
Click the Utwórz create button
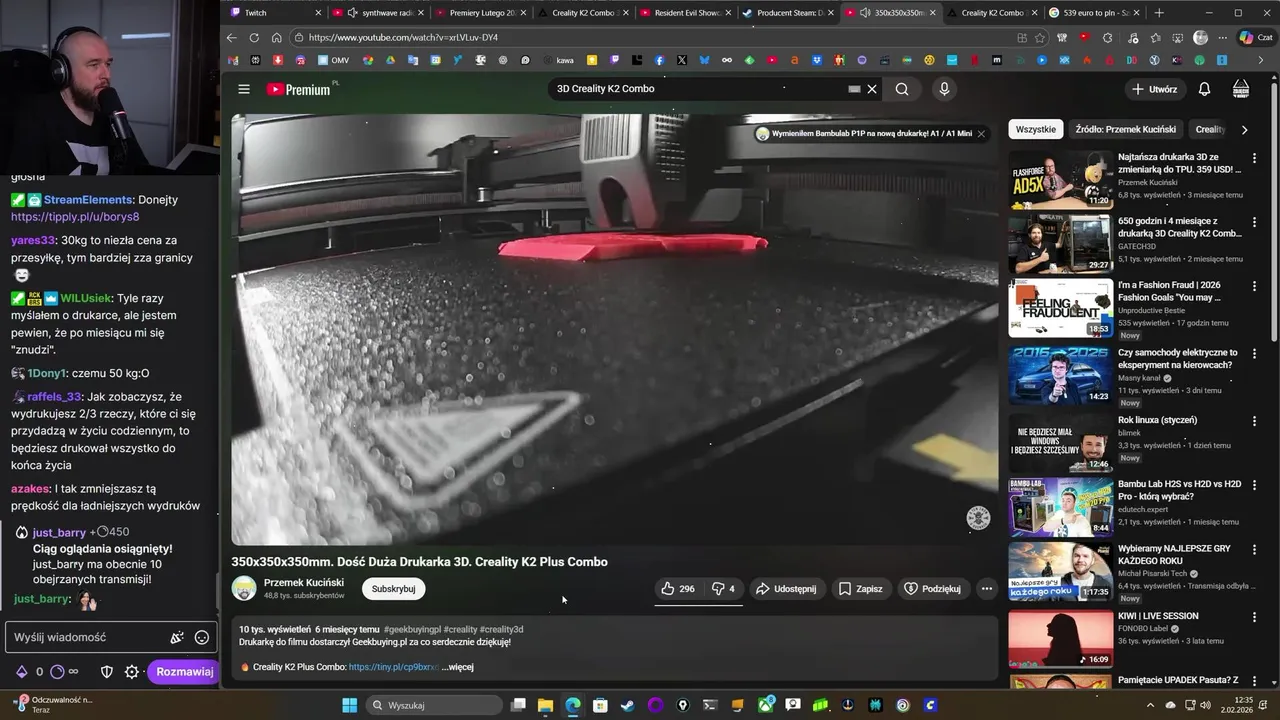coord(1154,89)
